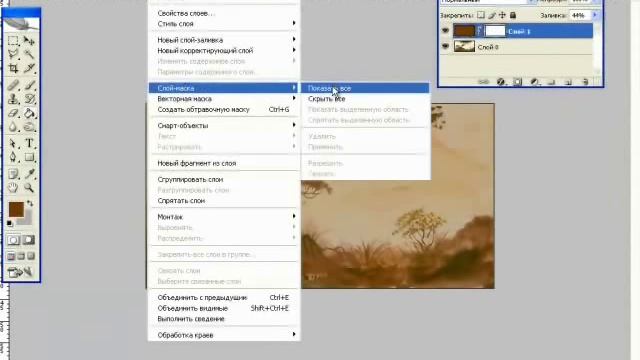Select the Brush tool
The width and height of the screenshot is (640, 360).
point(29,85)
